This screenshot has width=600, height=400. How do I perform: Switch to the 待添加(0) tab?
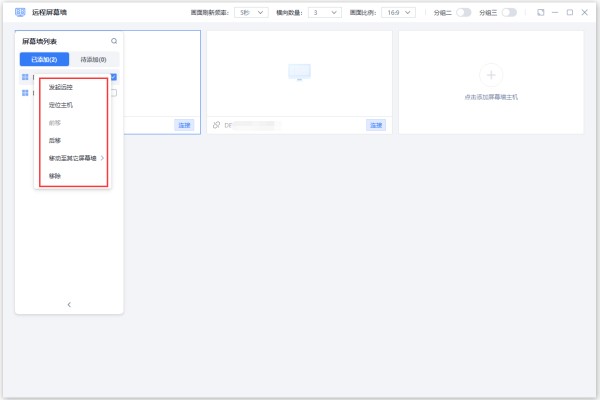(93, 59)
